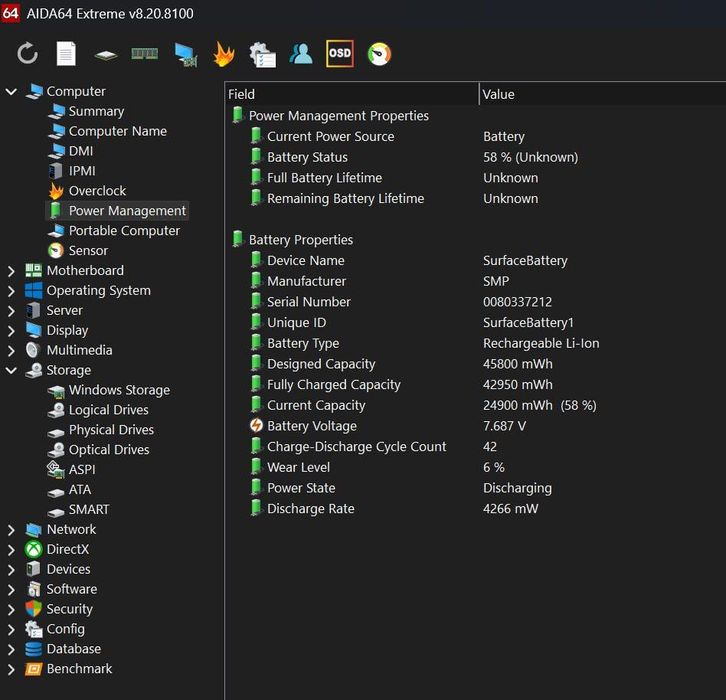Launch the flame stability test icon

[223, 54]
